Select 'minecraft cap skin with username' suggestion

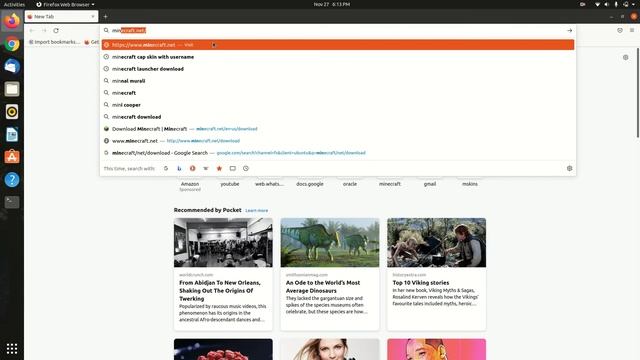[x=338, y=57]
